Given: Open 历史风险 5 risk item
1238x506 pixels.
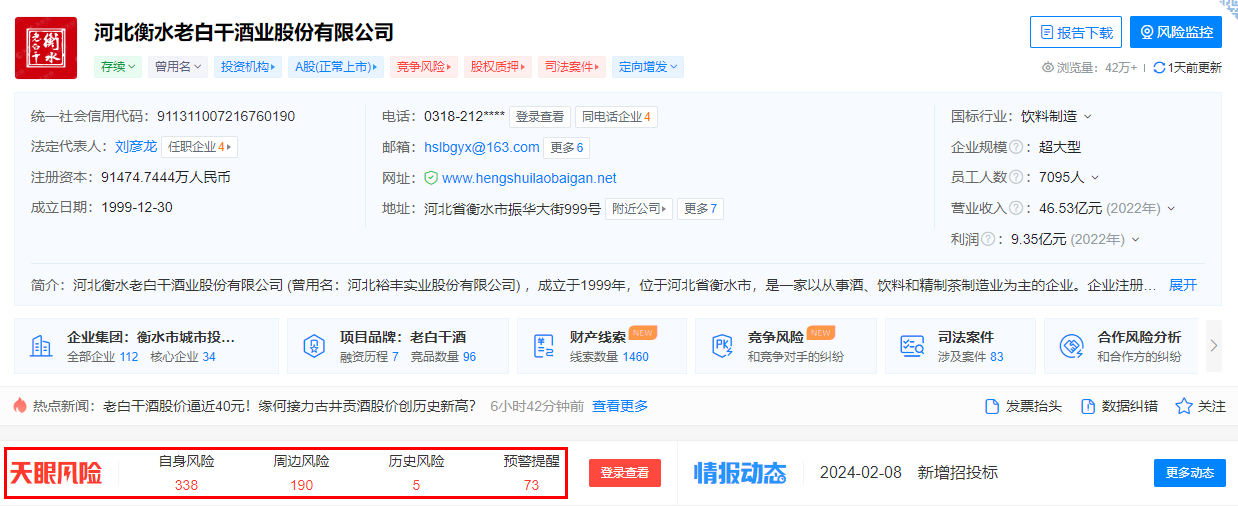Looking at the screenshot, I should click(x=416, y=473).
